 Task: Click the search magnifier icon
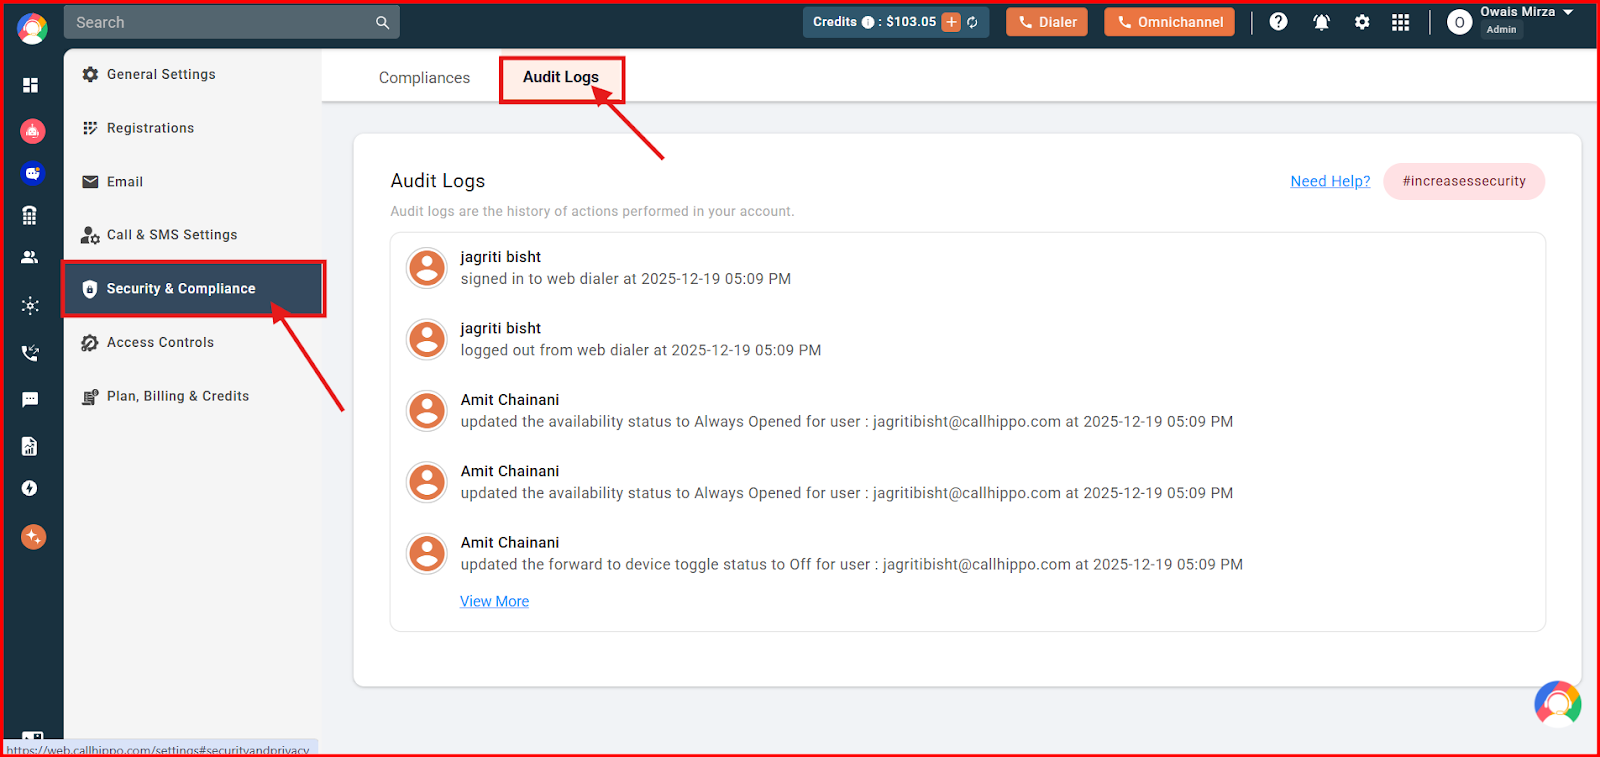[382, 22]
